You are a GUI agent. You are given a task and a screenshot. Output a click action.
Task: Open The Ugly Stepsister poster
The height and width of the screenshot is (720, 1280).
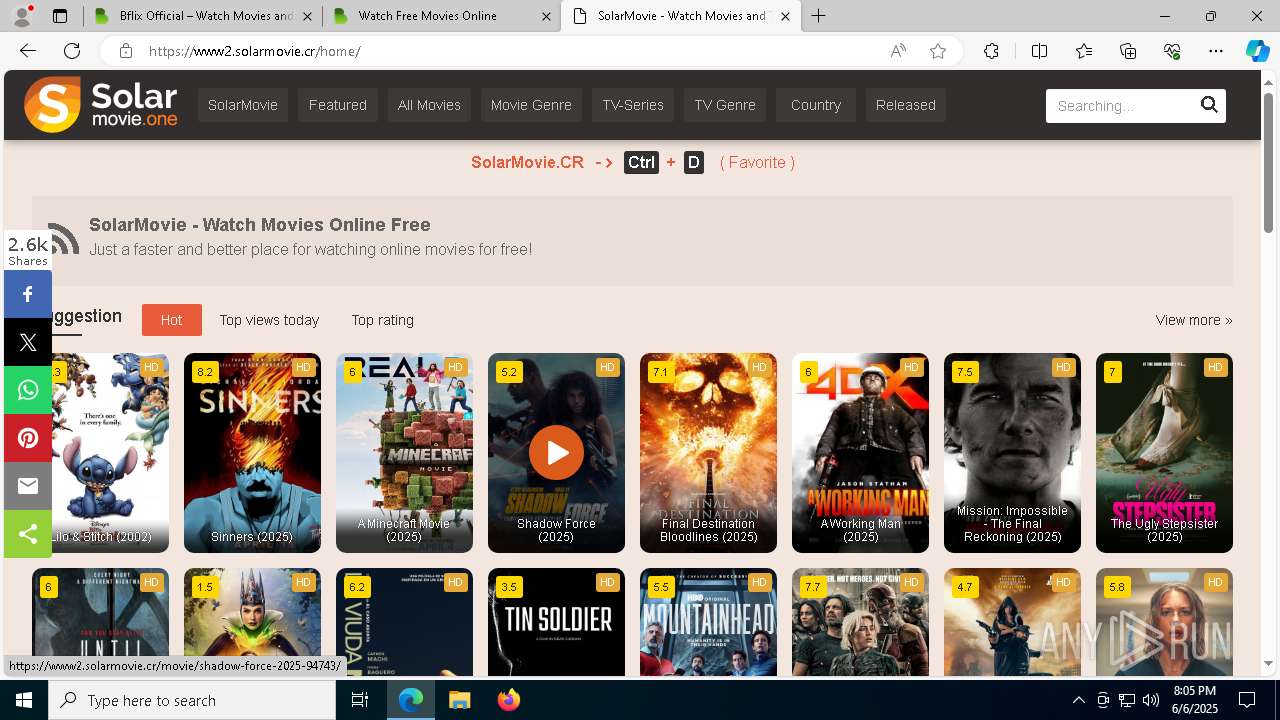pyautogui.click(x=1164, y=452)
